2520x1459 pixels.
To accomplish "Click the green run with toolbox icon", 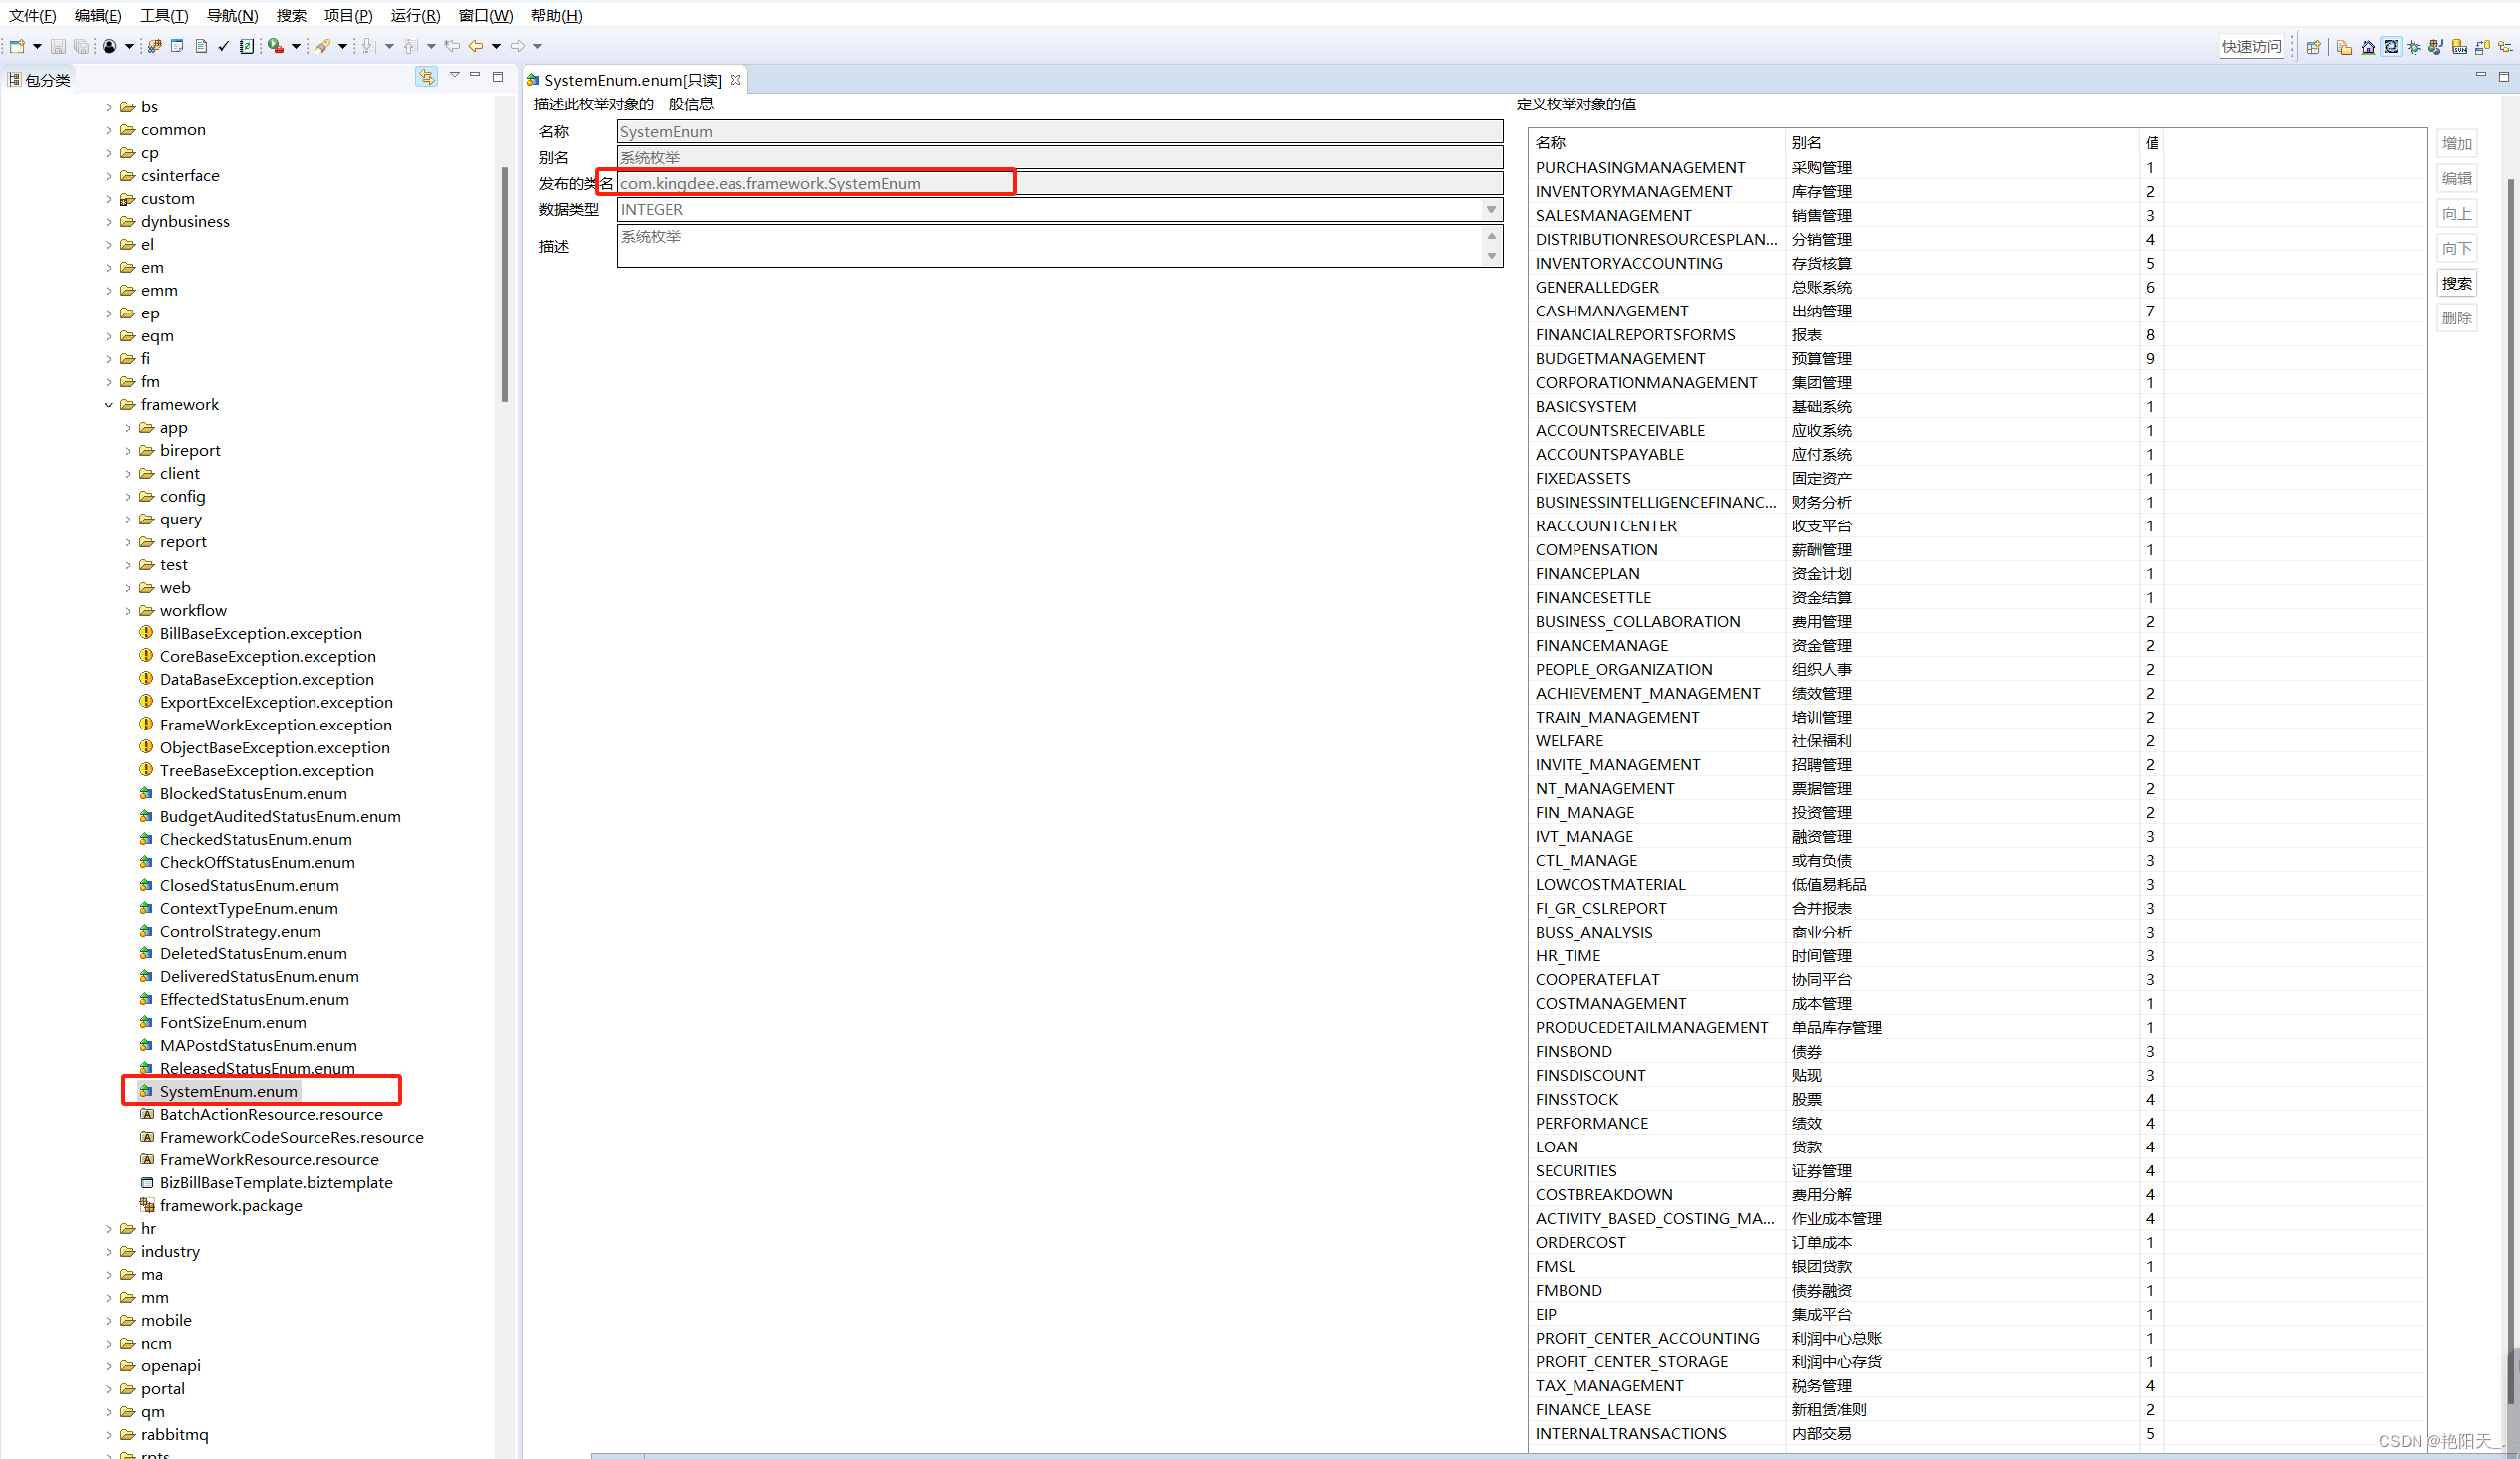I will tap(276, 46).
